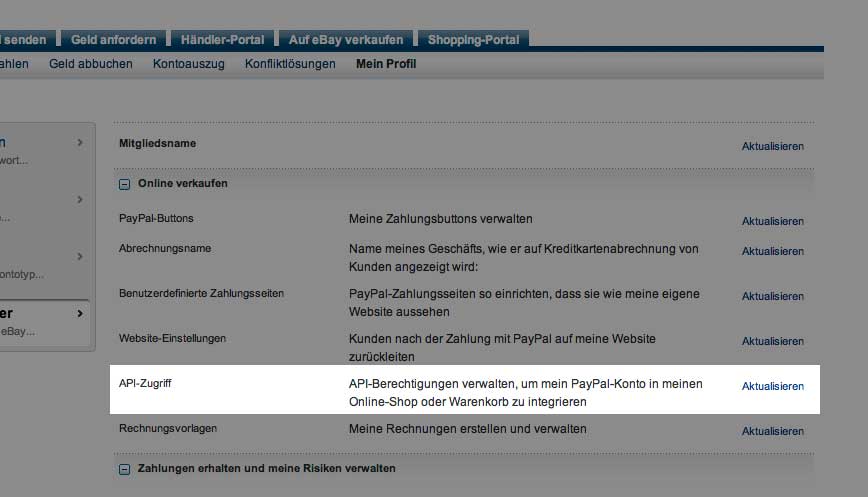The height and width of the screenshot is (497, 868).
Task: Click text Meine Zahlungsbuttons verwalten
Action: pyautogui.click(x=441, y=219)
